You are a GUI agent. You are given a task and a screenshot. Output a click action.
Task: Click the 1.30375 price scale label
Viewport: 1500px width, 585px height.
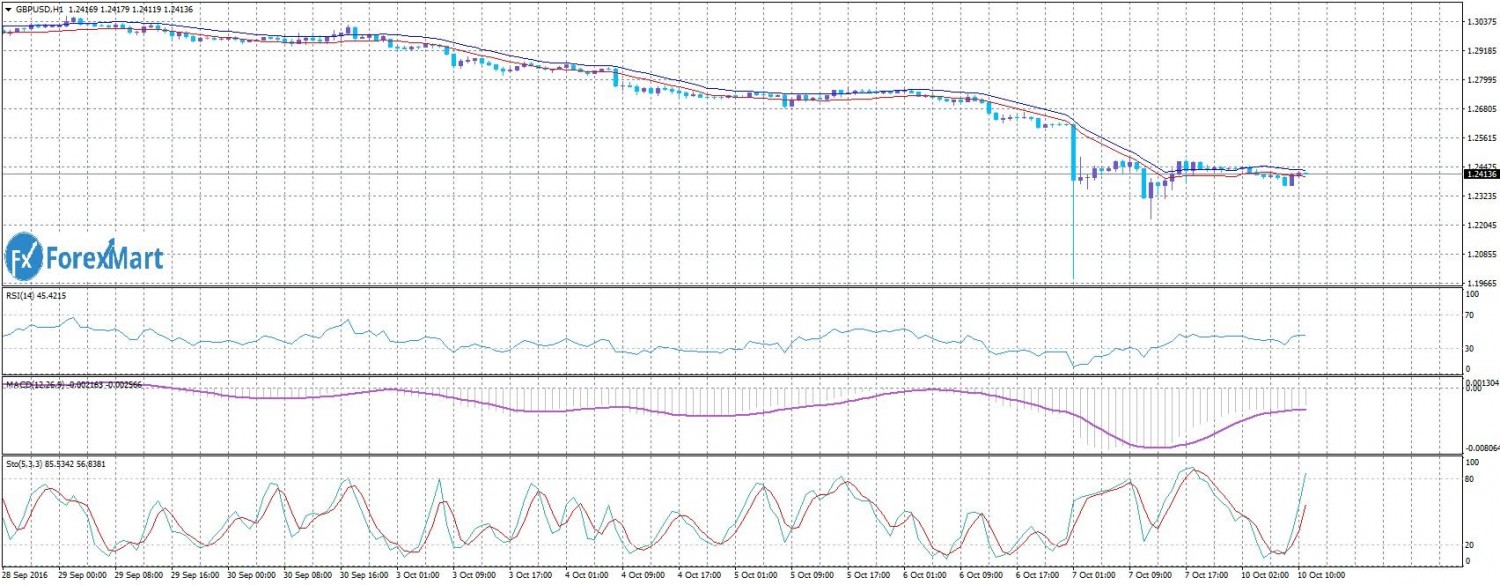(1480, 21)
